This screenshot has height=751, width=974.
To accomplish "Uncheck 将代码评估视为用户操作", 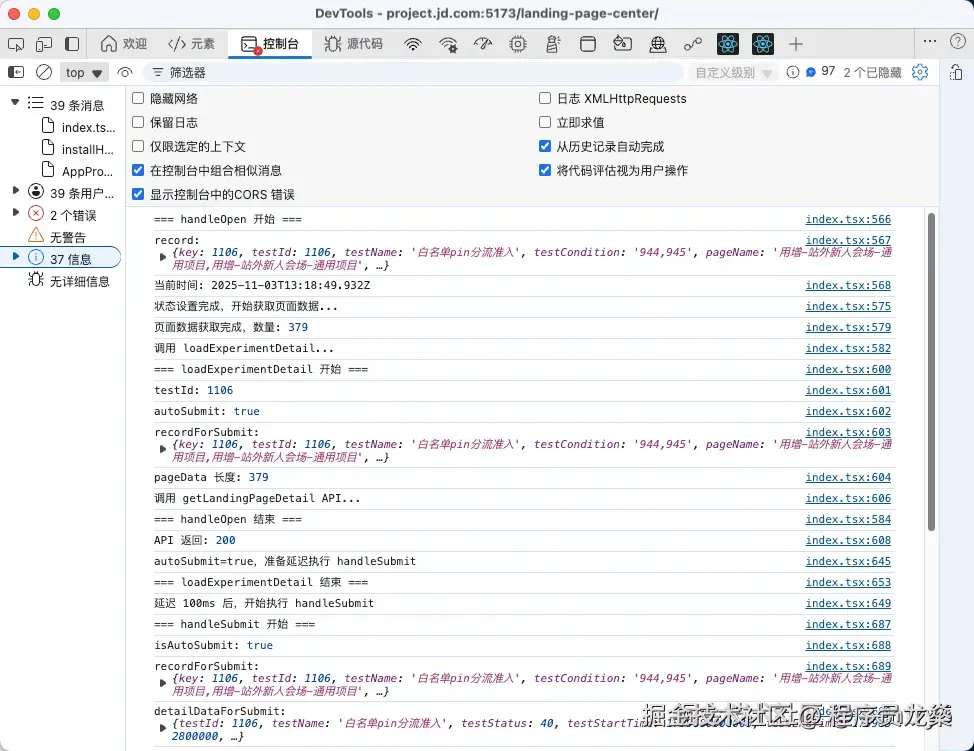I will (545, 170).
